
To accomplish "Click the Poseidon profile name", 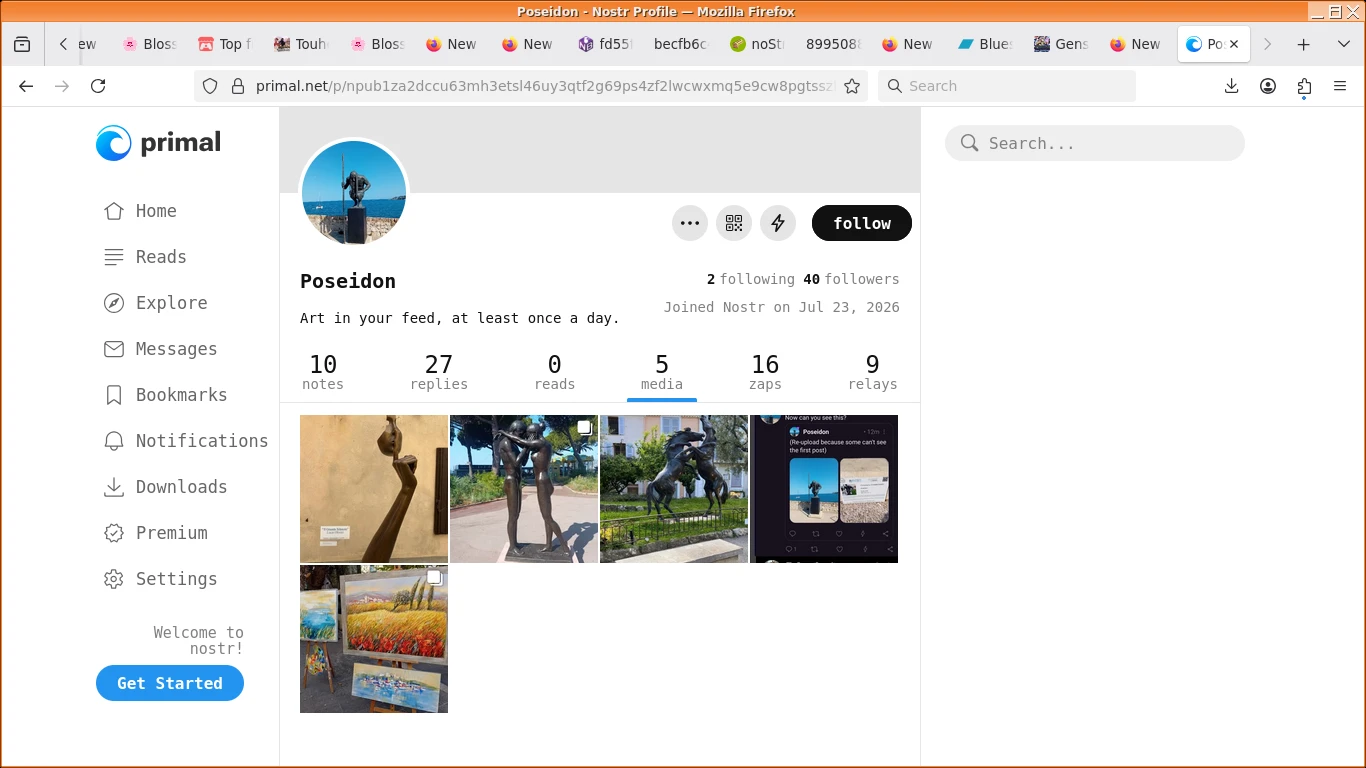I will 348,281.
